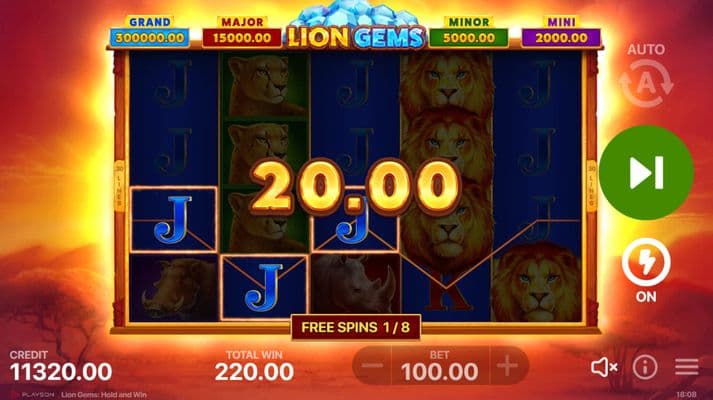Viewport: 713px width, 400px height.
Task: Click the warthog symbol on the reels
Action: tap(173, 288)
